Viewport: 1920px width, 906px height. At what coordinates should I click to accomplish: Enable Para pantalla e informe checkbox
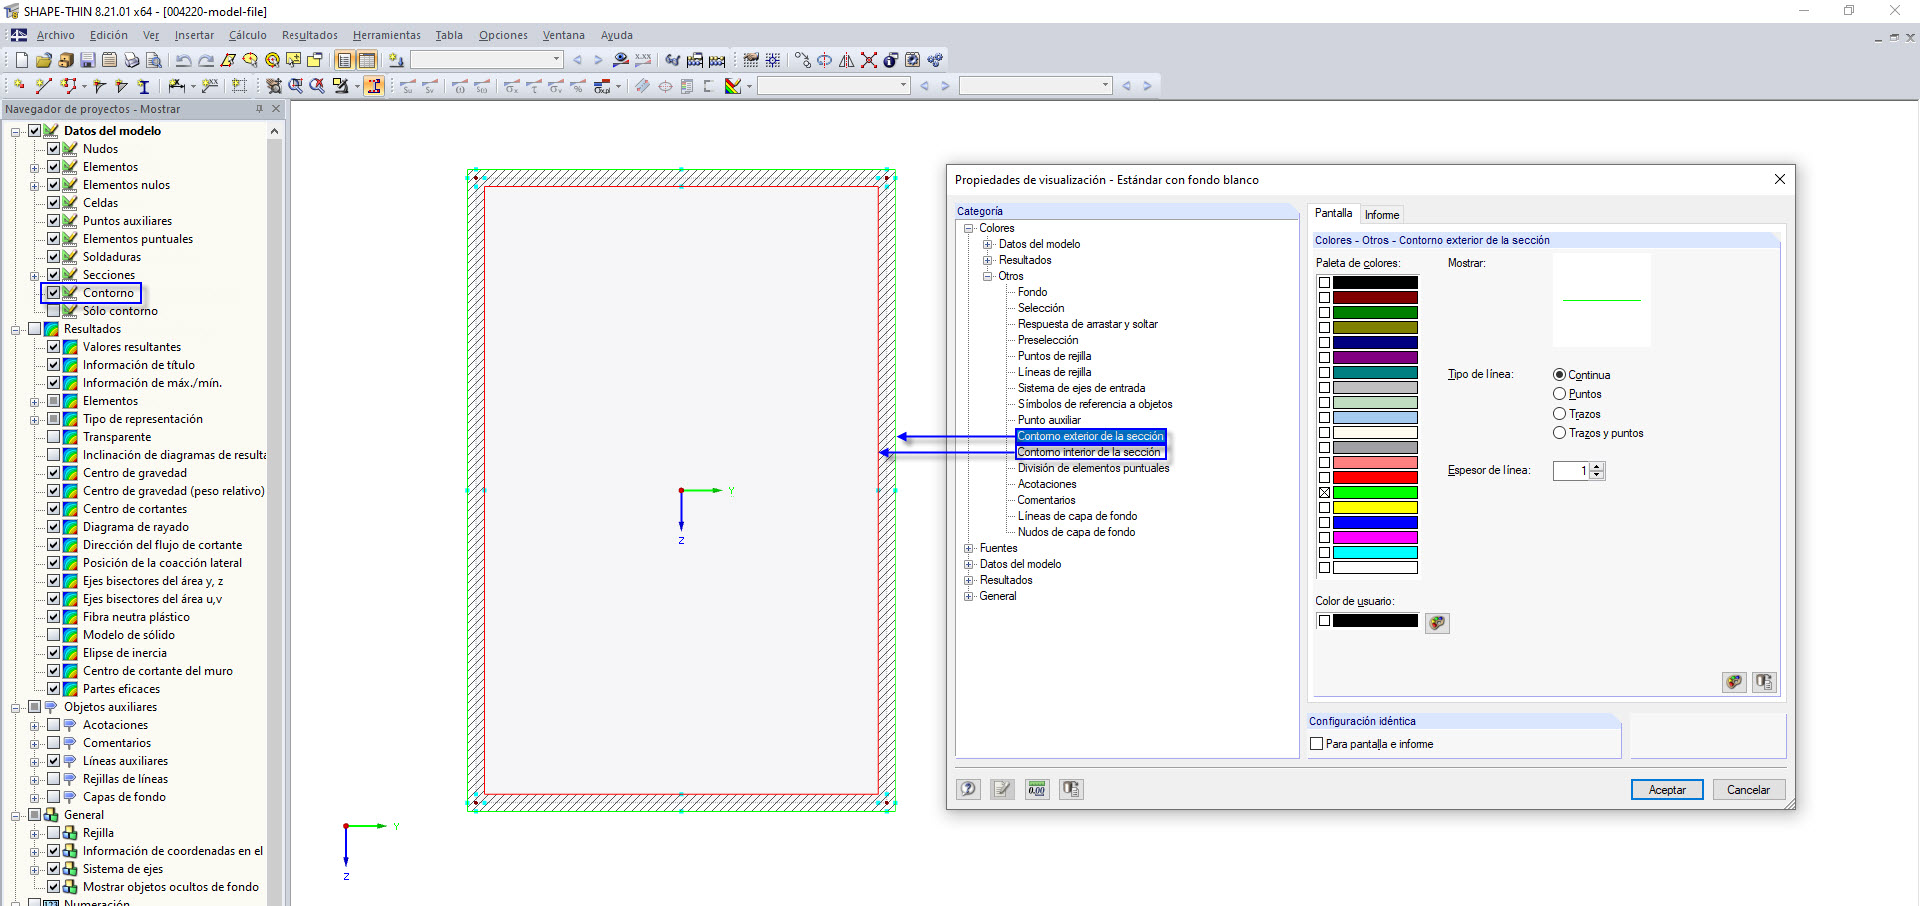click(x=1317, y=744)
